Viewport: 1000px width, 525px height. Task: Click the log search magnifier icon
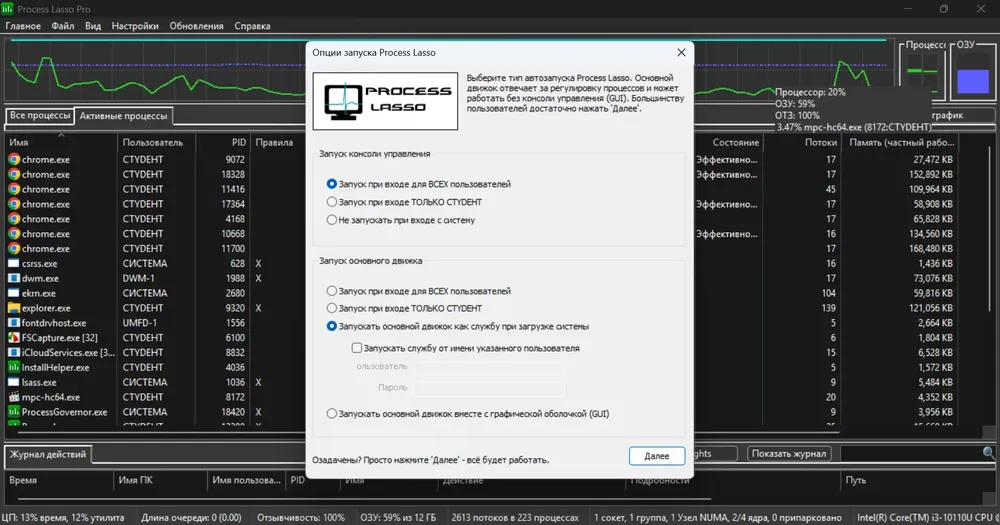point(989,453)
